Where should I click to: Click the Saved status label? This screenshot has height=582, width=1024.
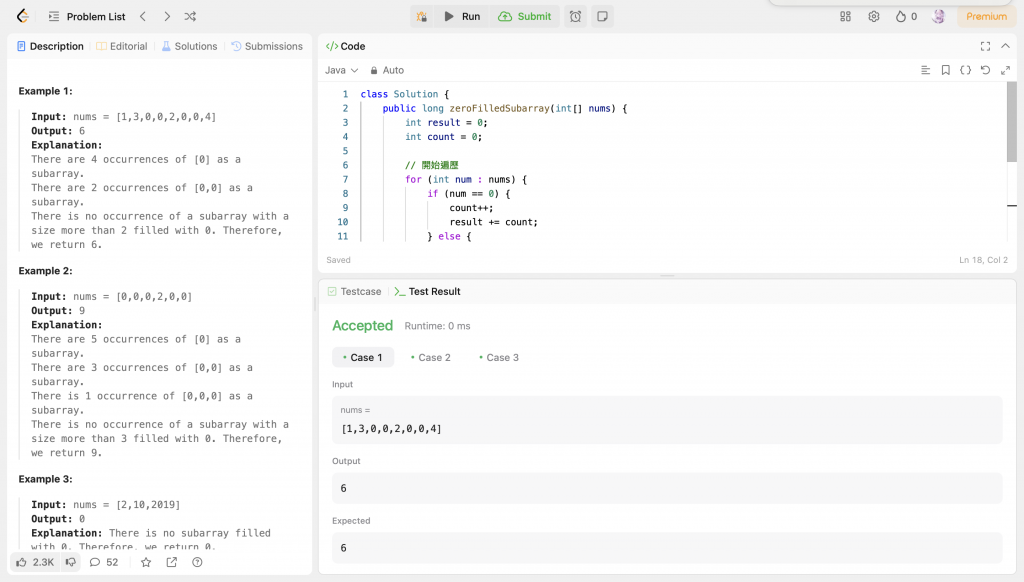tap(338, 260)
